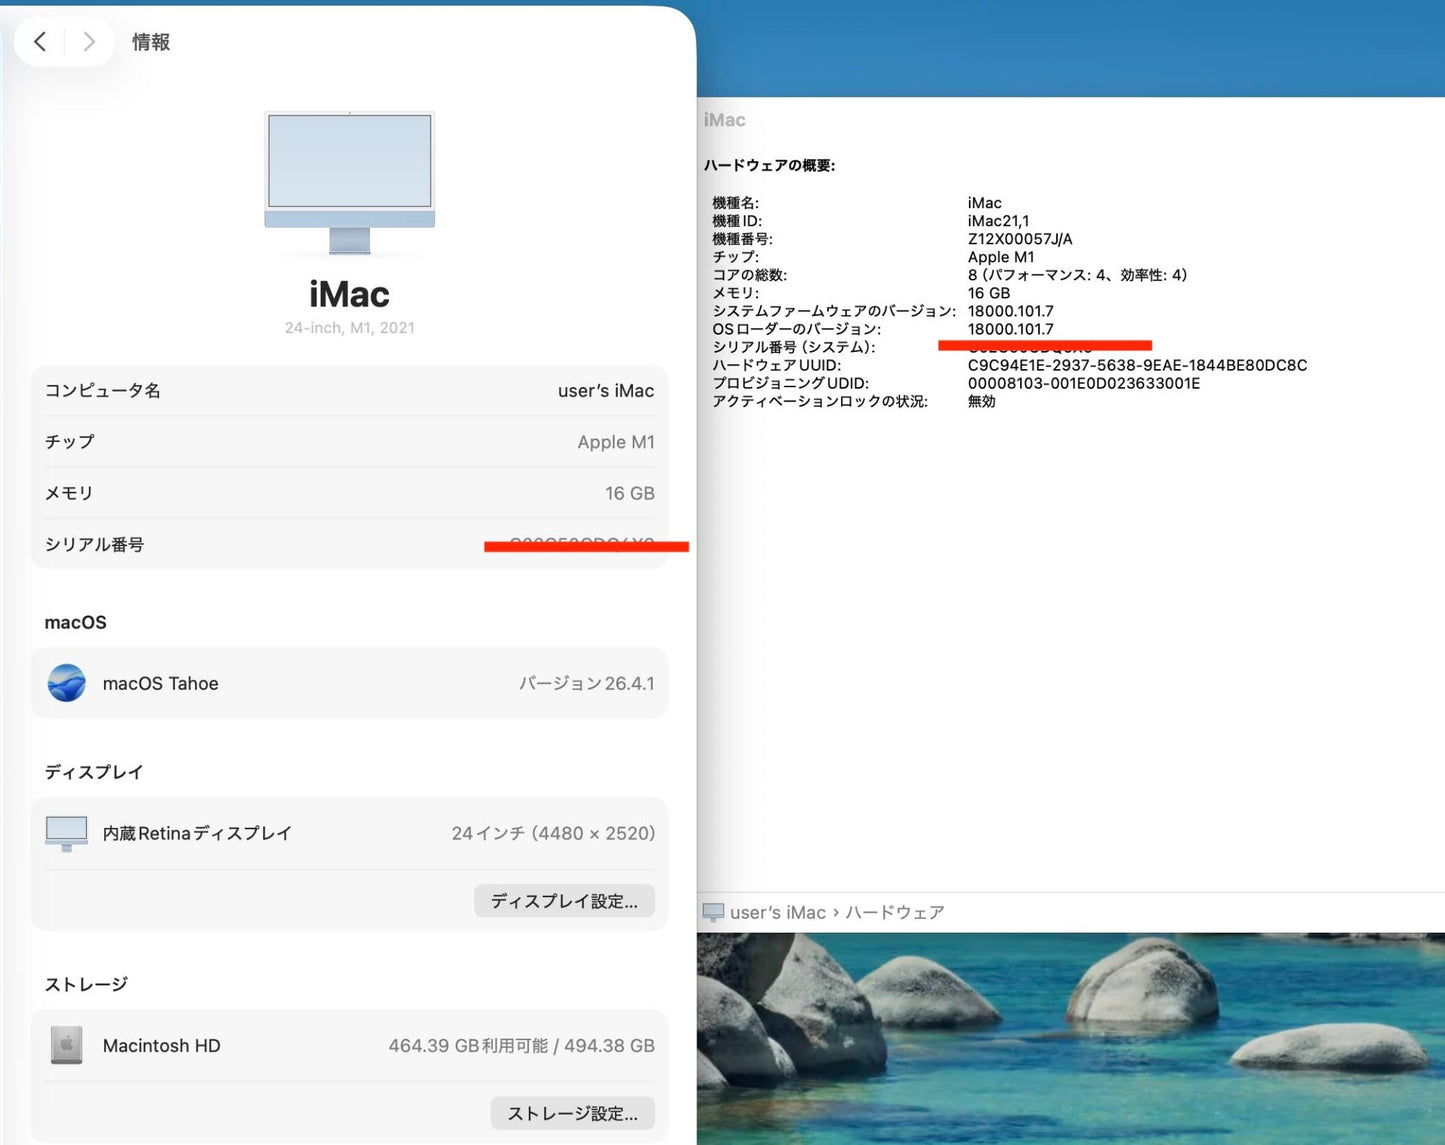Click the コアの総数 value in system report
Viewport: 1445px width, 1145px height.
1077,275
